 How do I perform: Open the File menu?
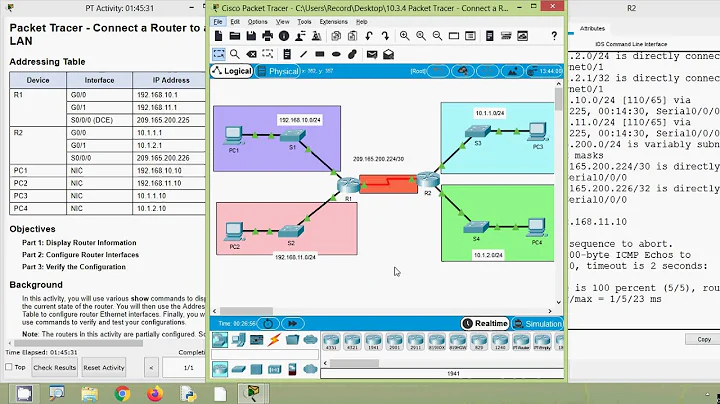218,22
